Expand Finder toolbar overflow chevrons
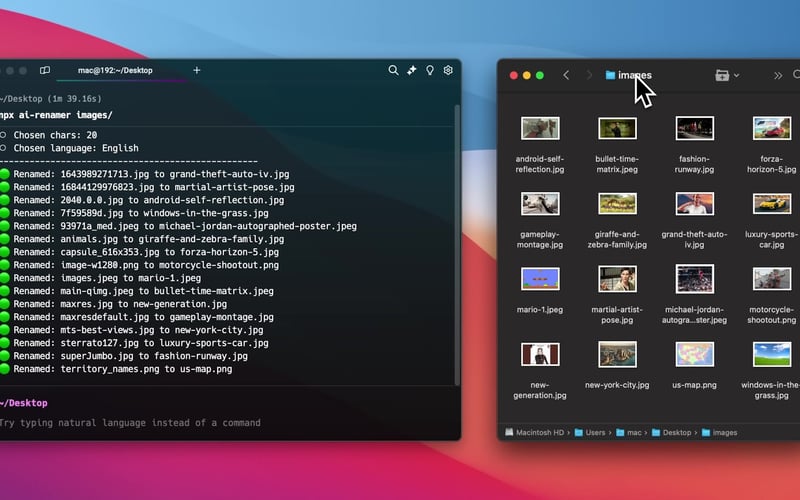The image size is (800, 500). point(778,76)
